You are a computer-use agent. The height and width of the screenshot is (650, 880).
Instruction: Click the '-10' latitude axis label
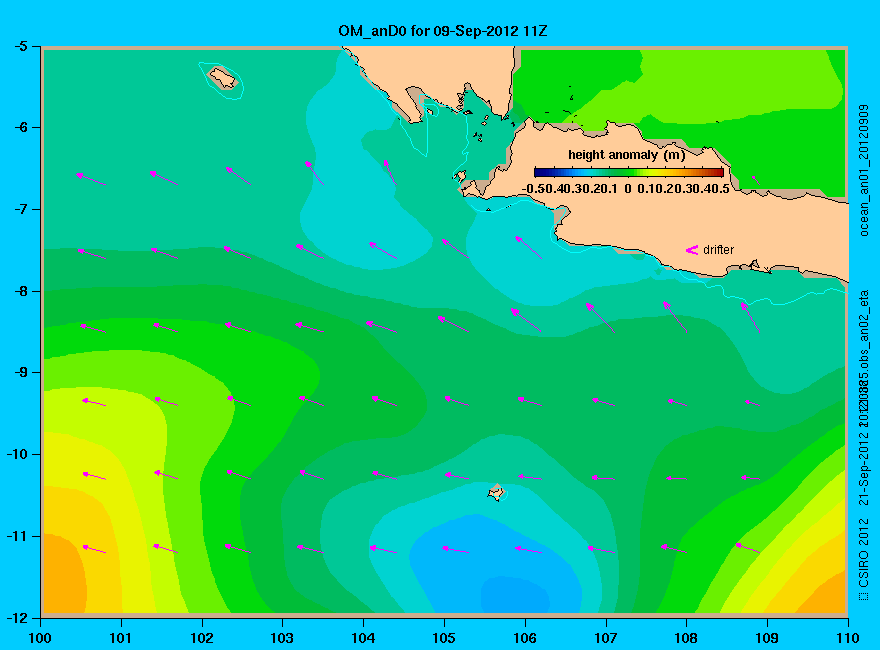coord(17,454)
